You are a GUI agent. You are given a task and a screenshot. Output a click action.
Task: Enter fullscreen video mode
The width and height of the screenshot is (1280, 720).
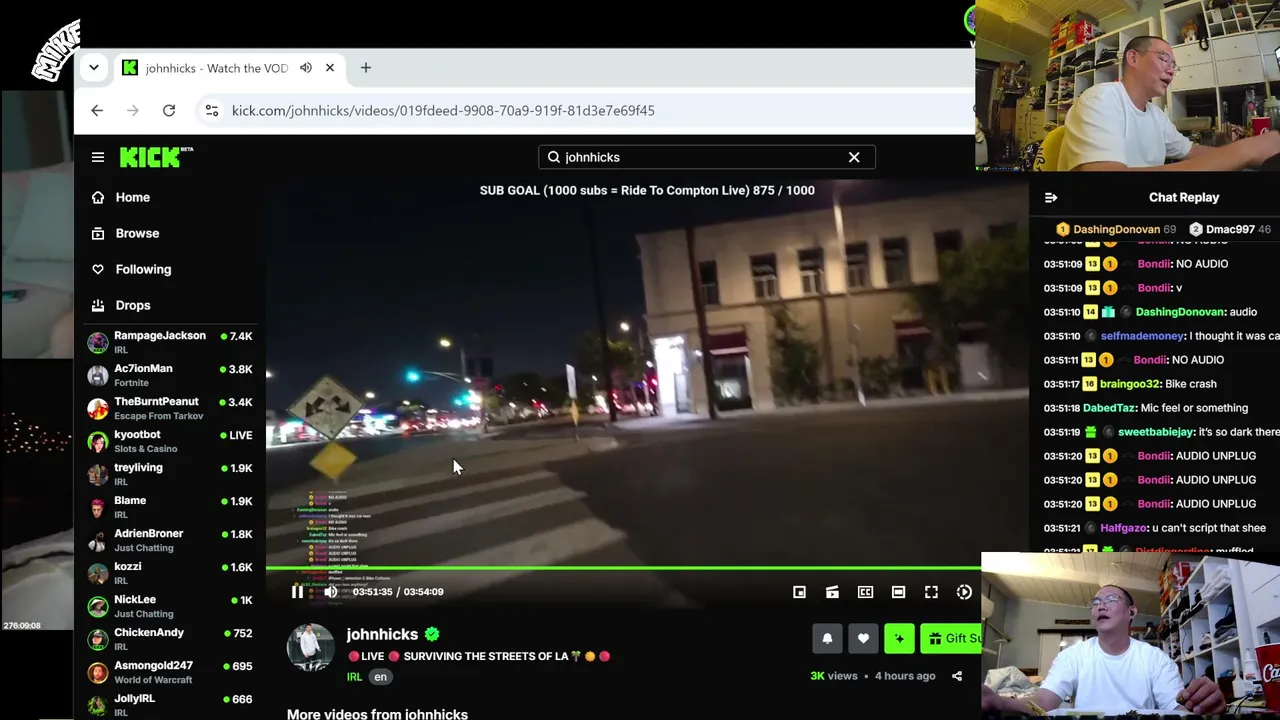pyautogui.click(x=931, y=592)
